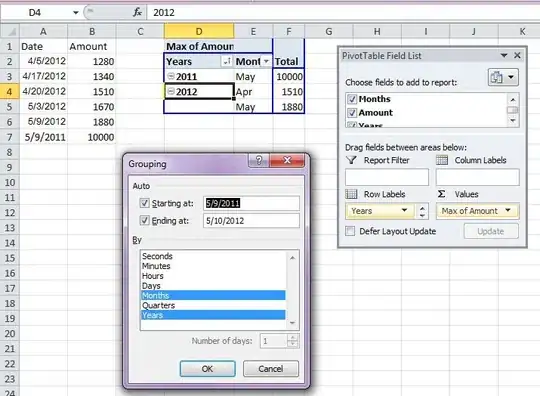Viewport: 540px width, 396px height.
Task: Click the Number of days field
Action: pos(273,341)
